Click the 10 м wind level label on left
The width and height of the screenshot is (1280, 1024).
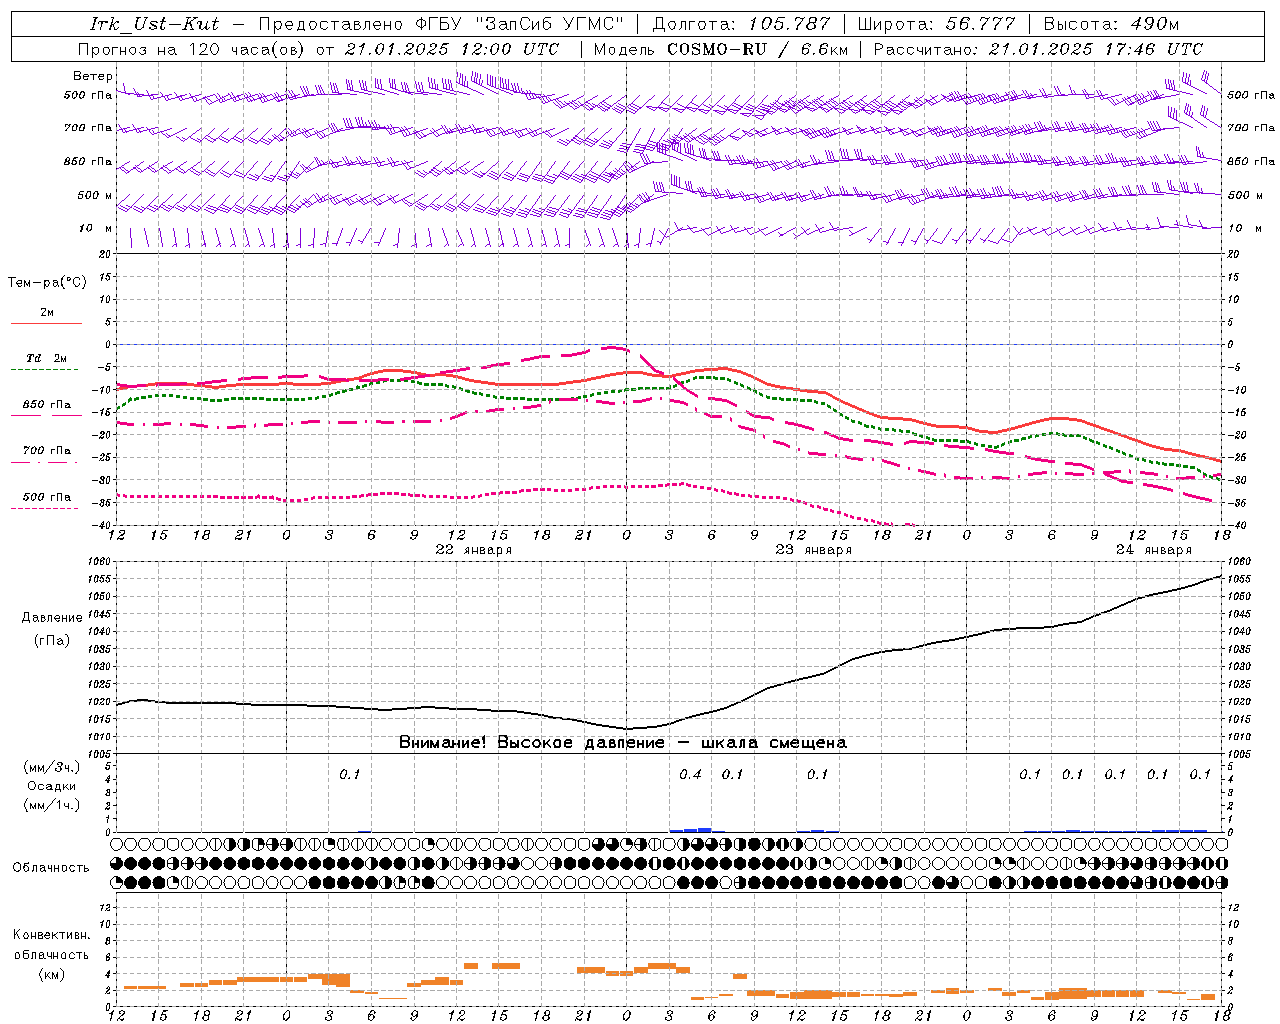[95, 229]
